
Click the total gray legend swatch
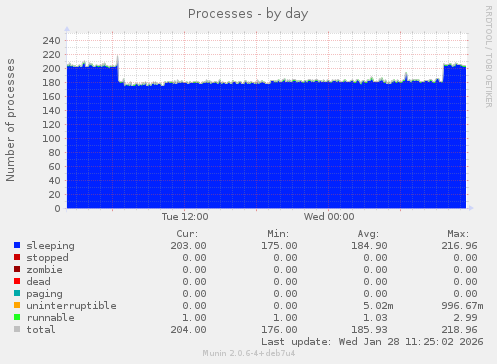click(x=17, y=329)
